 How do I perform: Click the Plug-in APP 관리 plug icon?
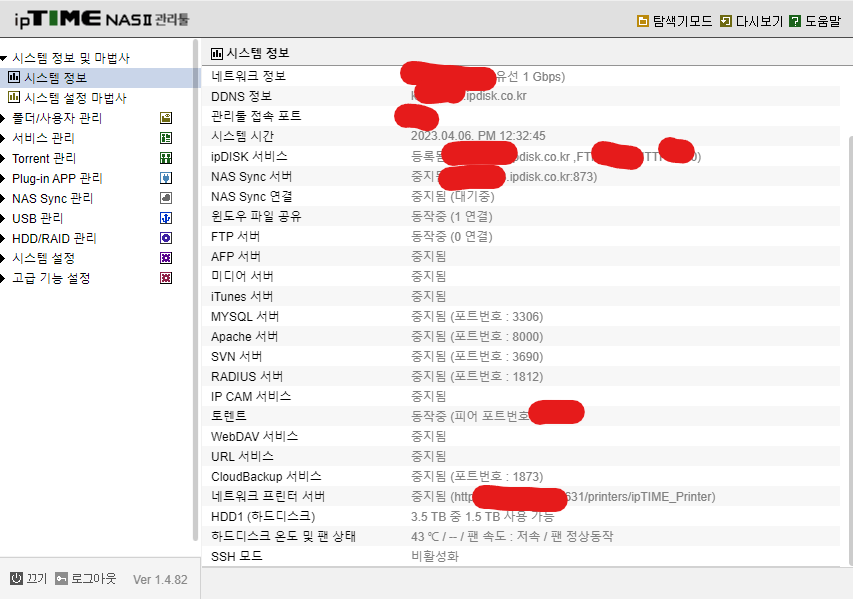166,178
